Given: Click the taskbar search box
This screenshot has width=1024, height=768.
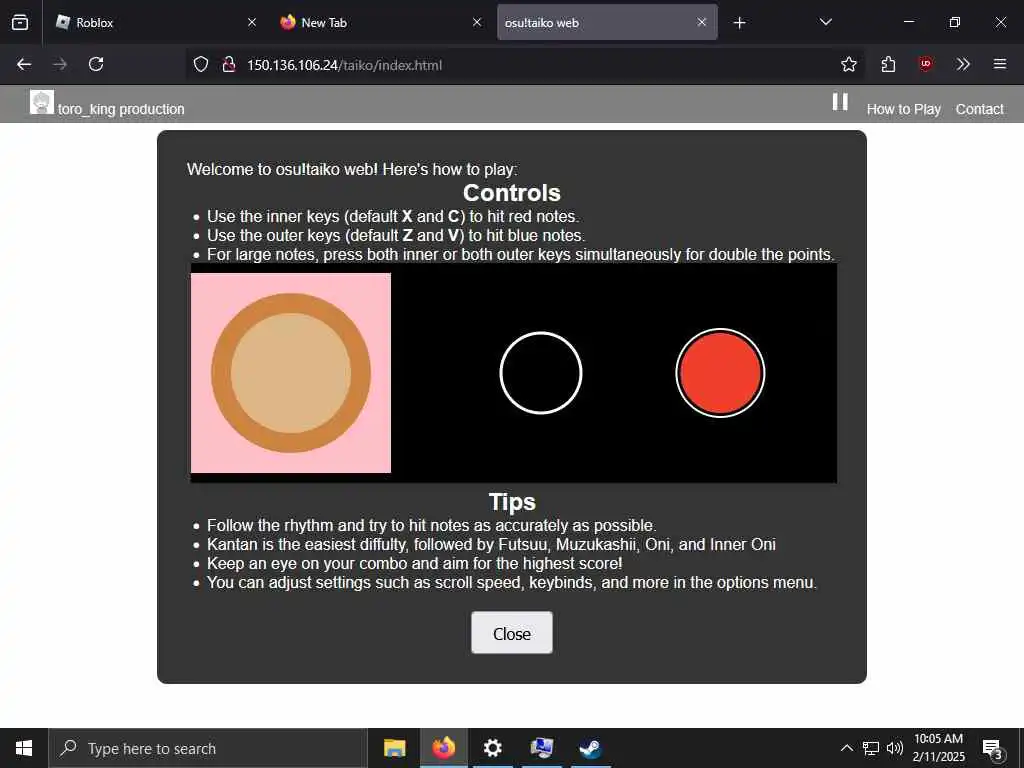Looking at the screenshot, I should pyautogui.click(x=208, y=748).
